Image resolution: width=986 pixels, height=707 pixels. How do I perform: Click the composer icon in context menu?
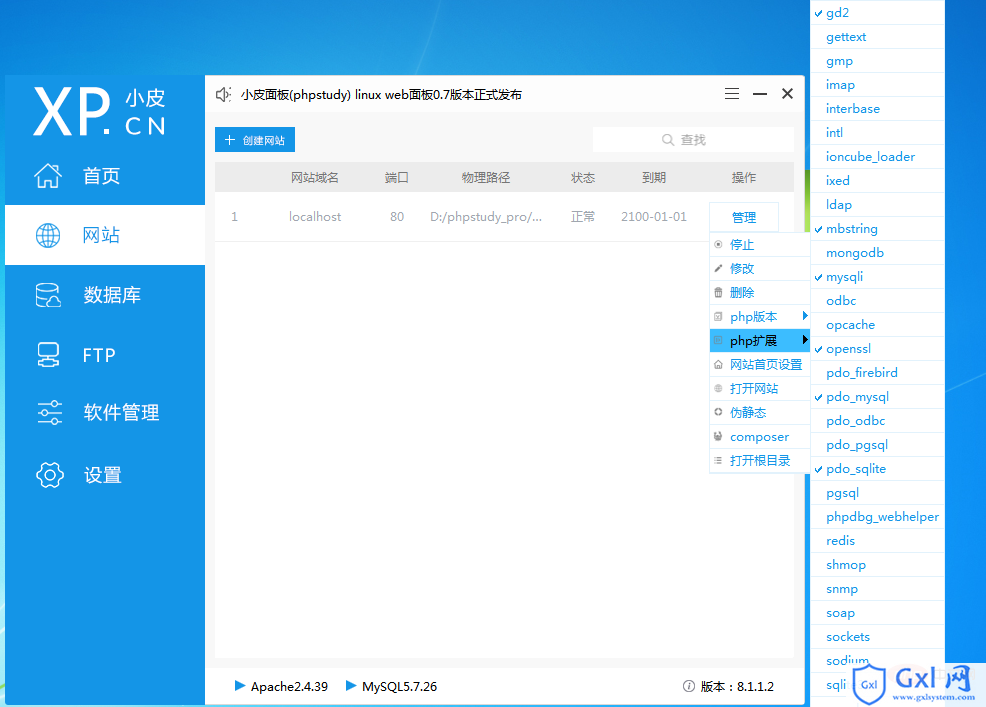(718, 436)
